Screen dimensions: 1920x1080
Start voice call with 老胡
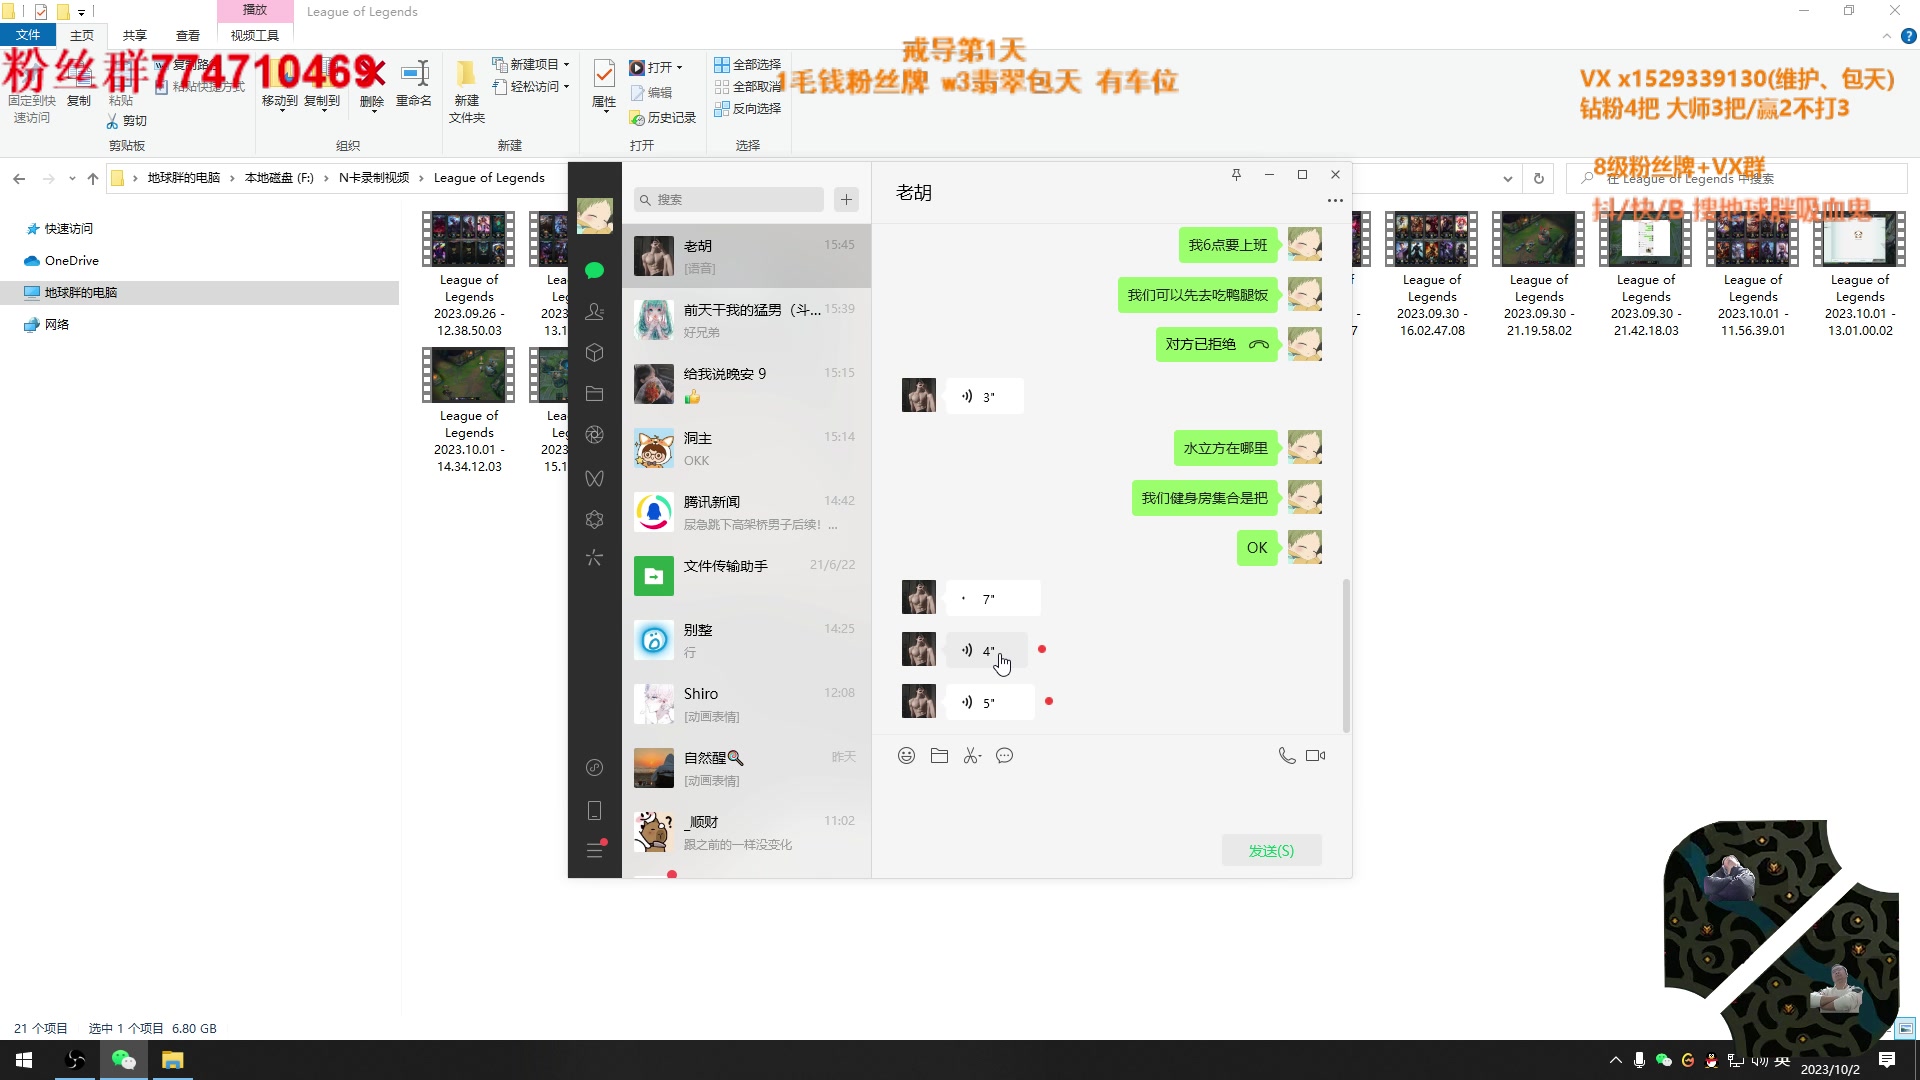click(x=1286, y=756)
